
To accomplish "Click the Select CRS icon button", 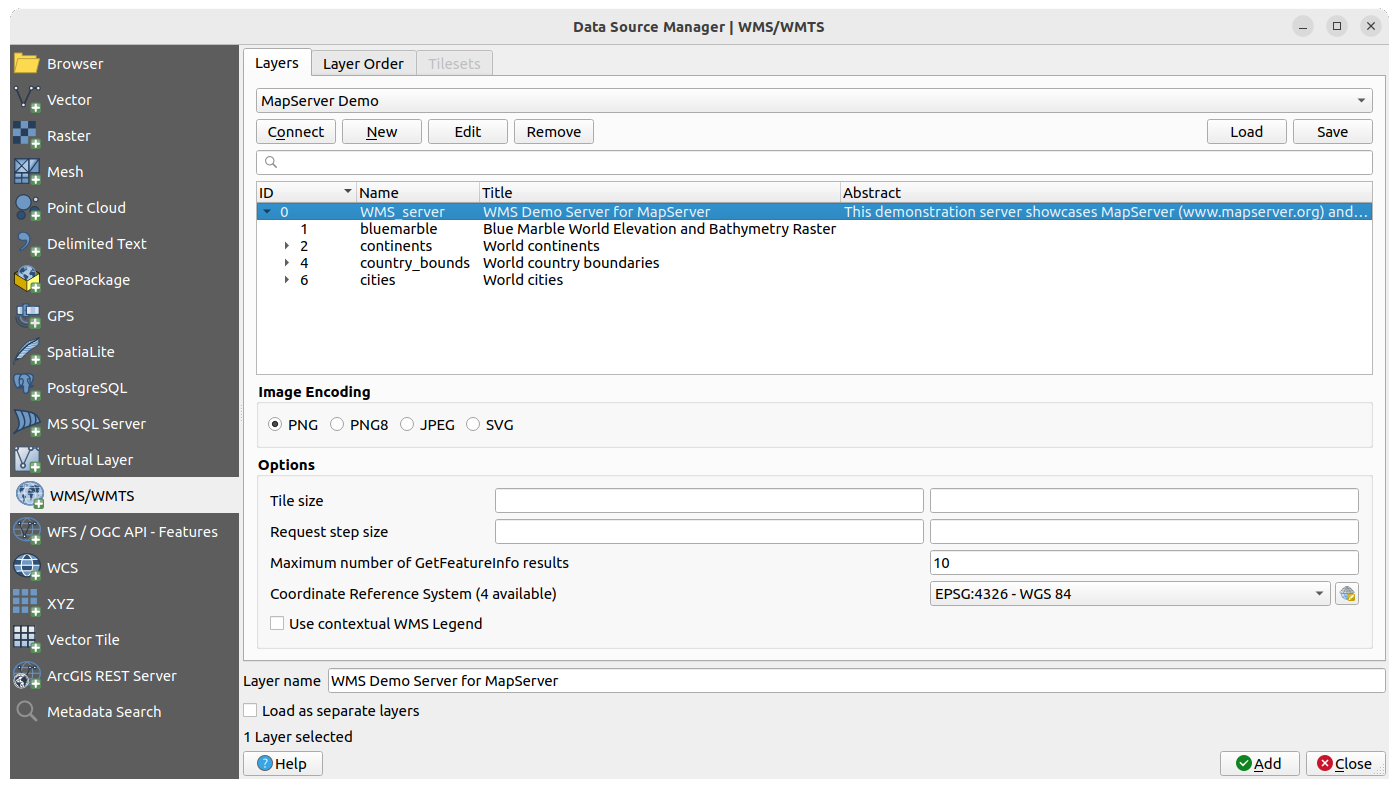I will coord(1347,594).
